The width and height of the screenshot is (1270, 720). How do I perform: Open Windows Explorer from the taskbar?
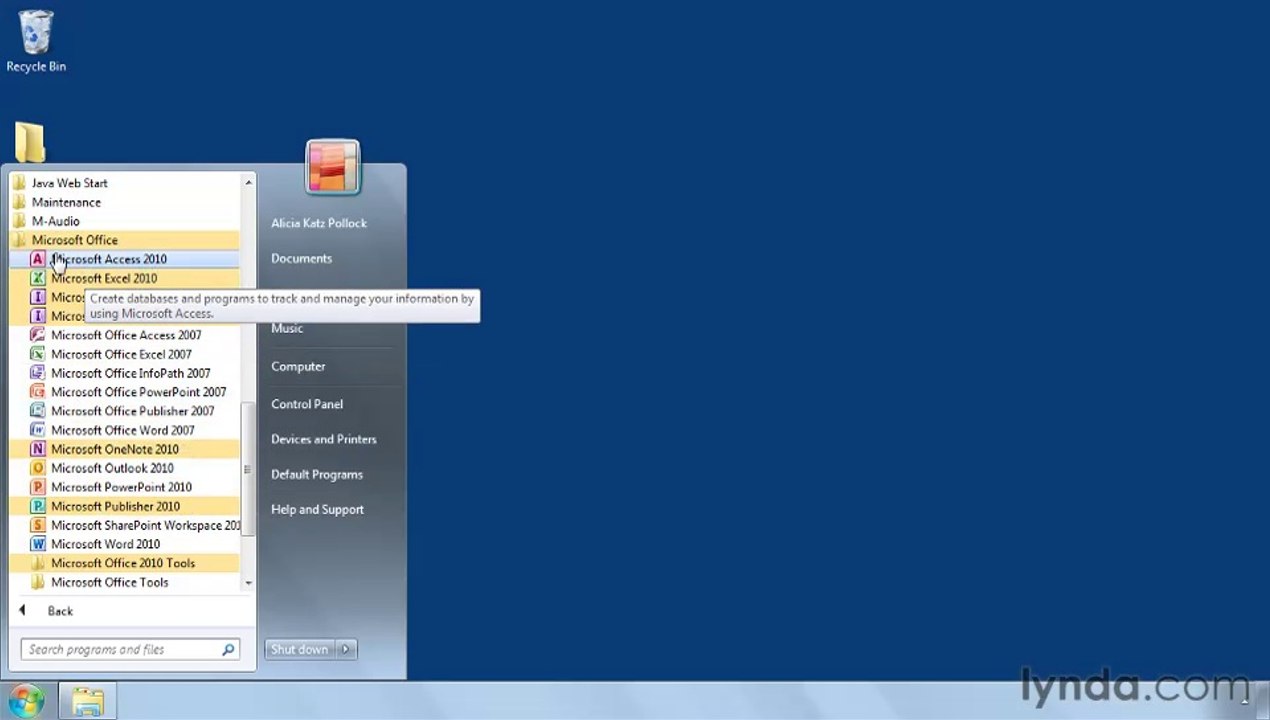(x=88, y=701)
